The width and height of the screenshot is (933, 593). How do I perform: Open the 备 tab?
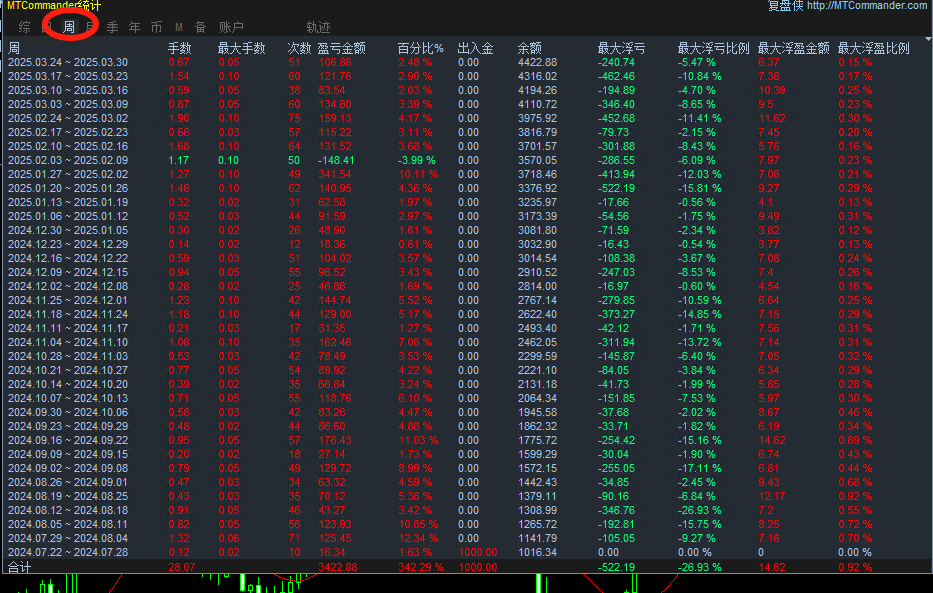click(x=200, y=27)
